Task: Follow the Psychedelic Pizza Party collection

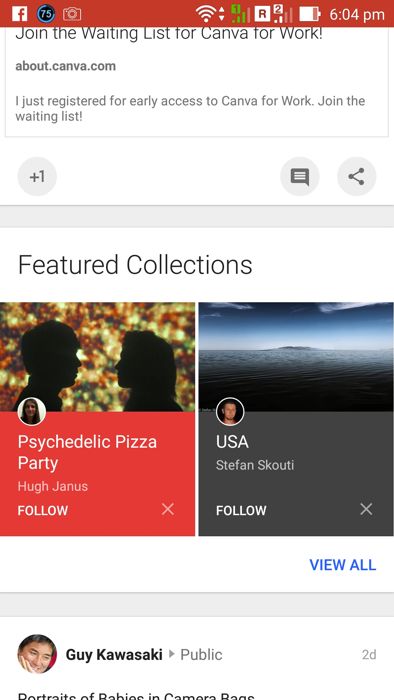Action: click(x=43, y=510)
